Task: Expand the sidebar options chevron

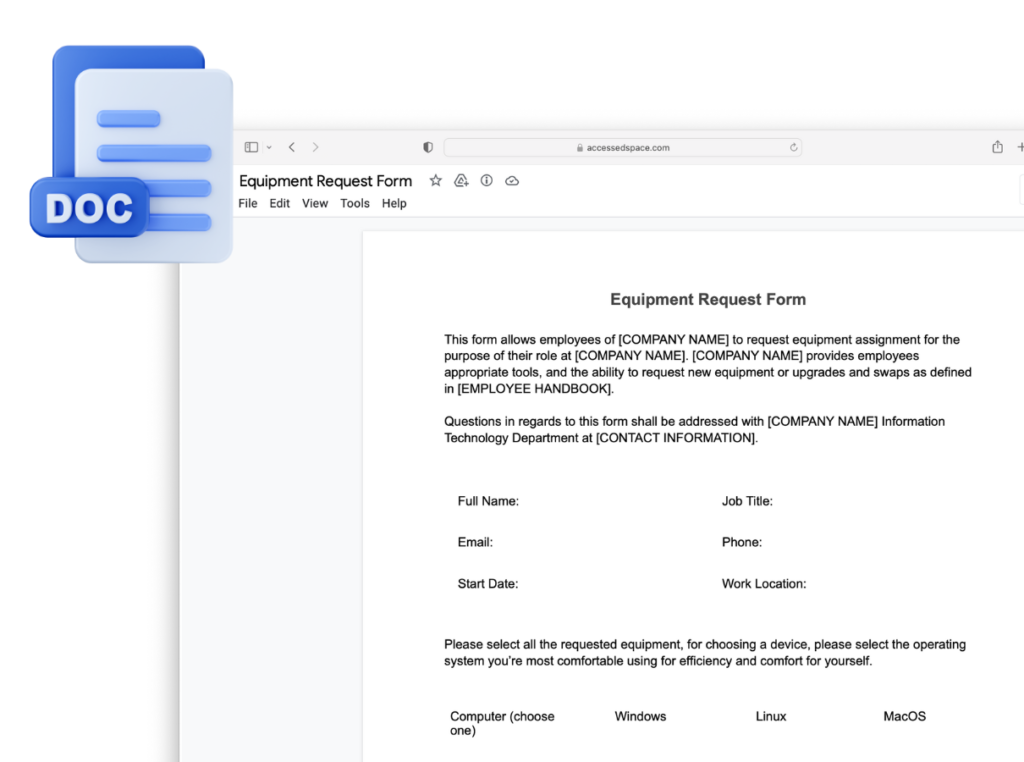Action: click(268, 146)
